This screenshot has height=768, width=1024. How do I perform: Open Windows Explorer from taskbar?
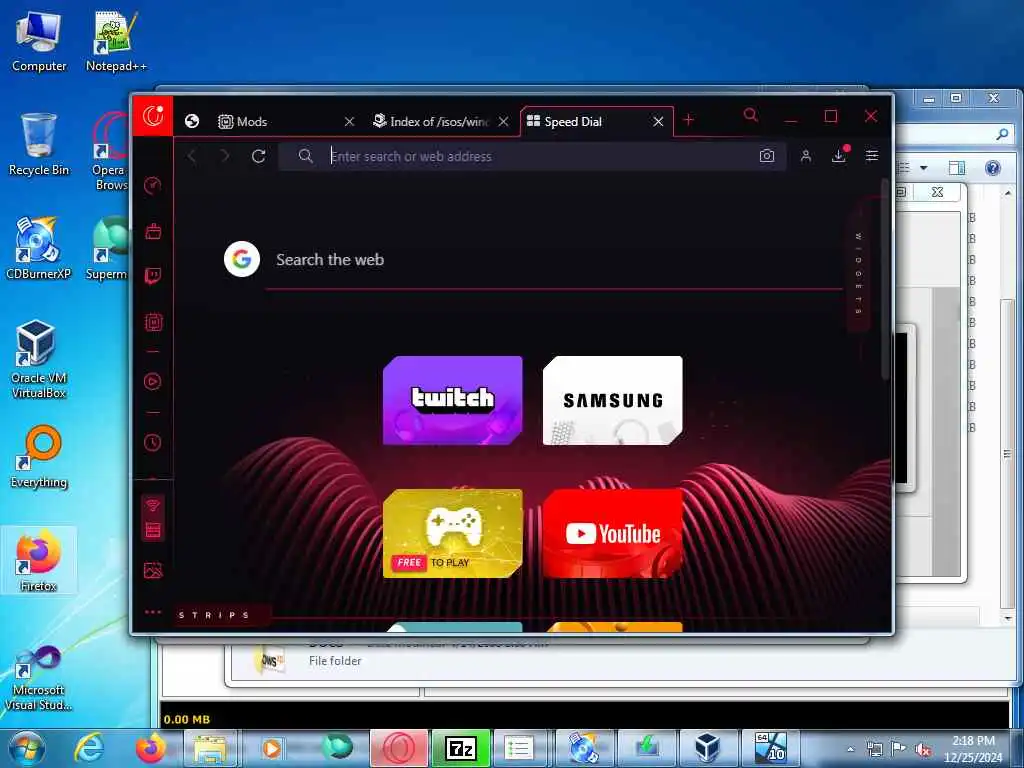tap(210, 748)
